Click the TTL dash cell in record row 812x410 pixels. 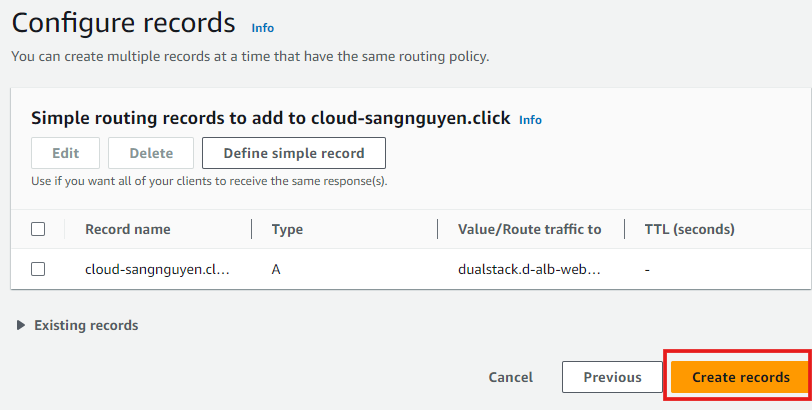[x=648, y=269]
